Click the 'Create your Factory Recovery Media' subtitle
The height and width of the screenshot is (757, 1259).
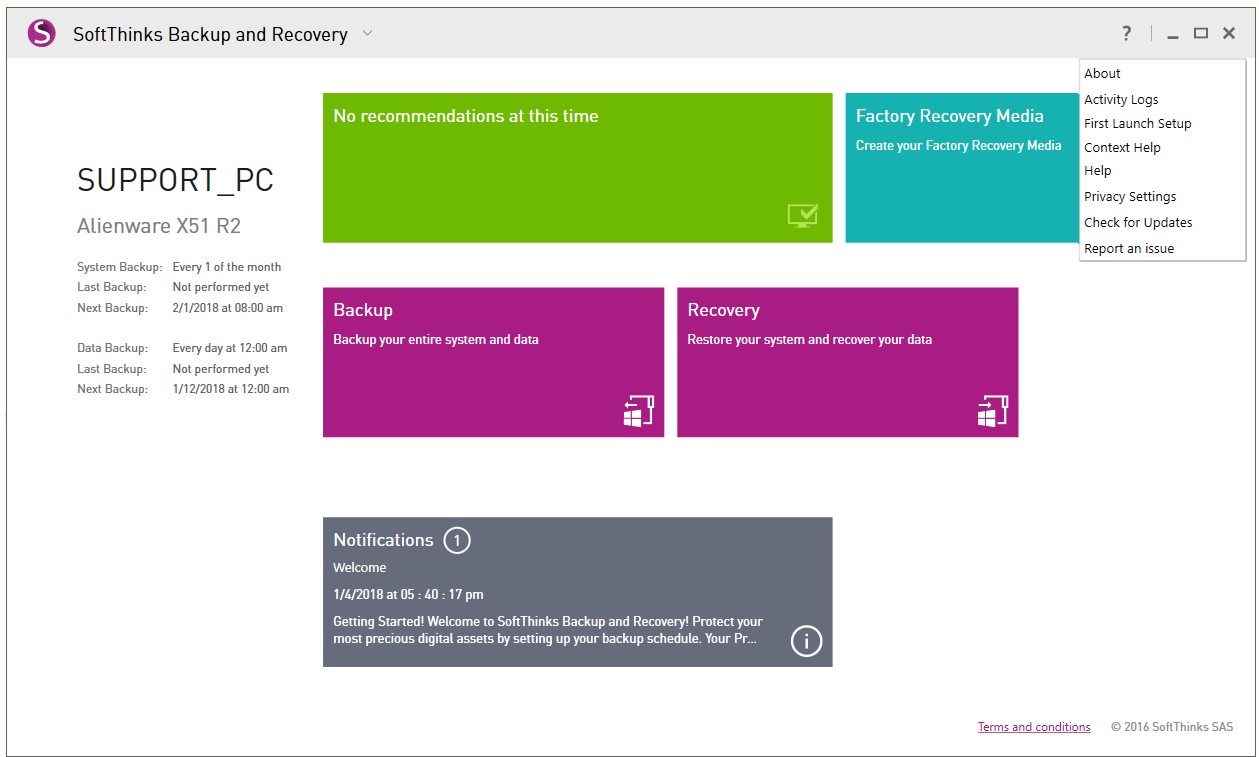[959, 146]
